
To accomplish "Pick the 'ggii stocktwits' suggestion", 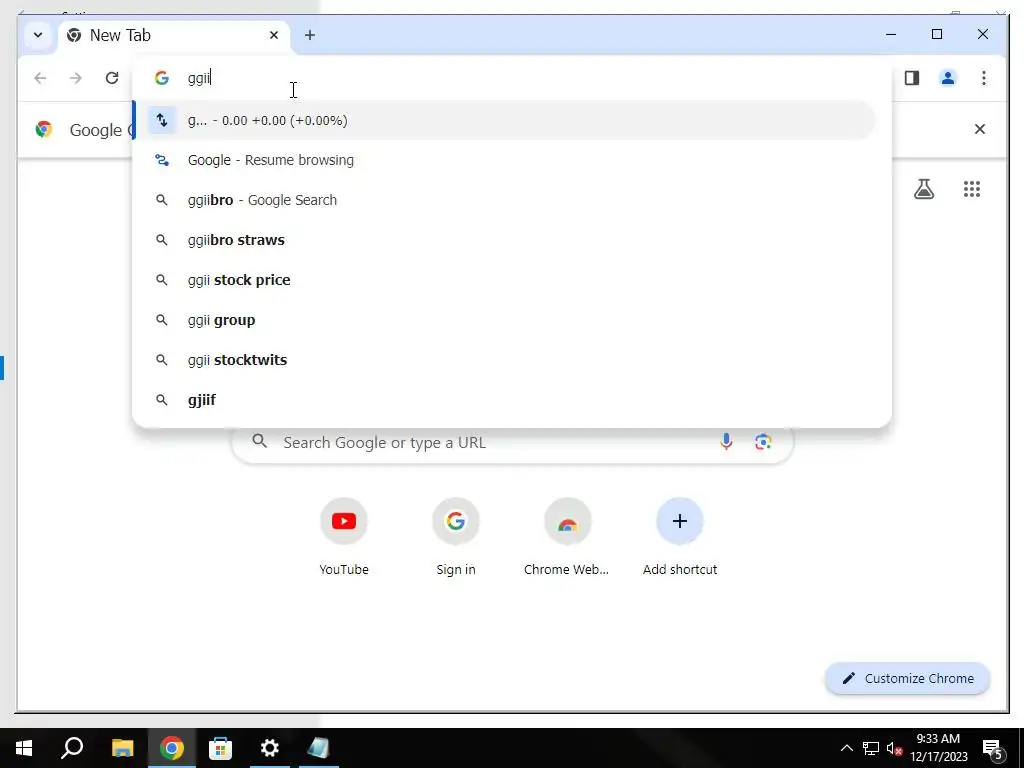I will [504, 360].
